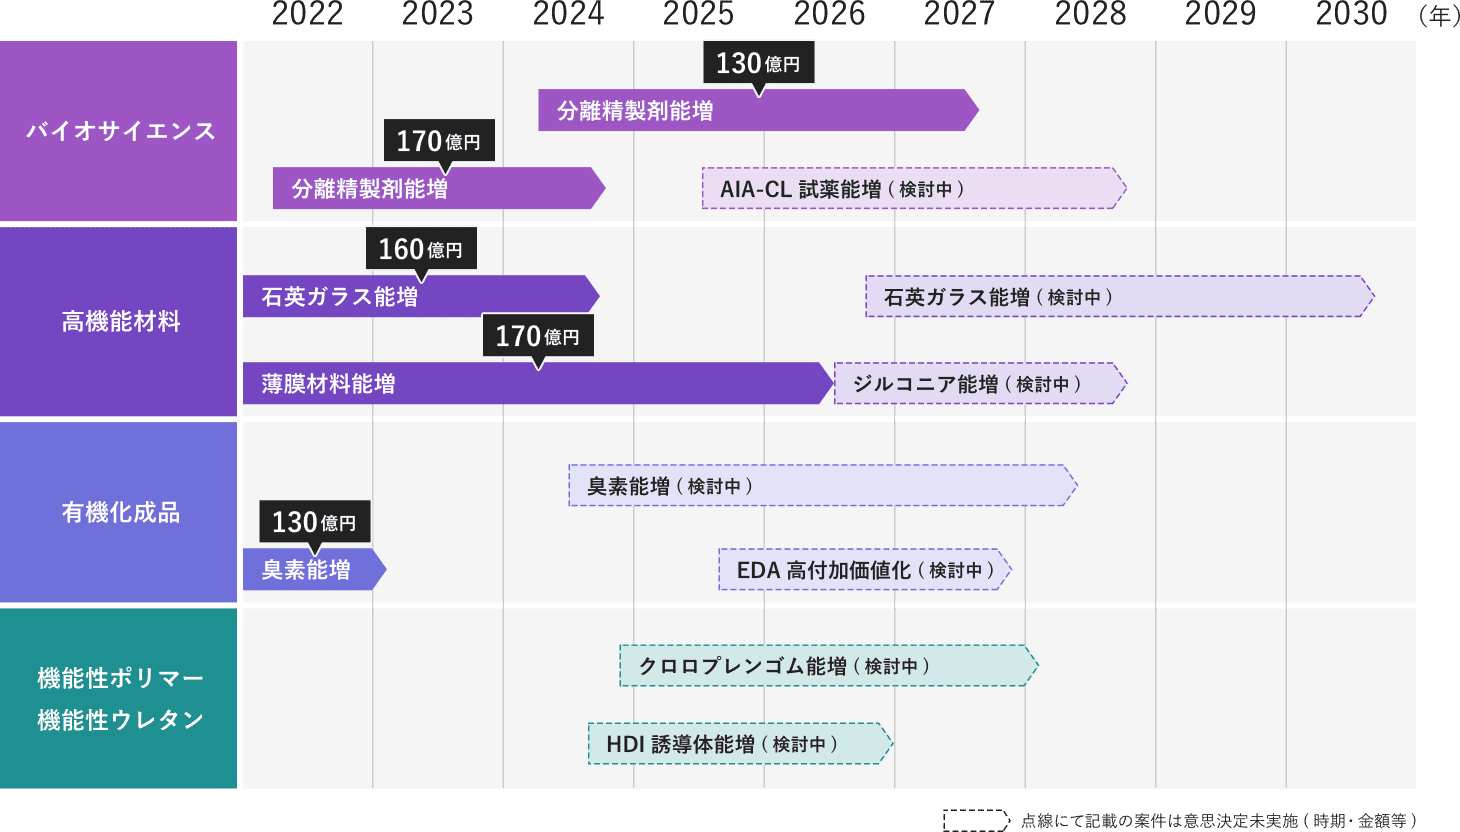
Task: Click the 2028 year label
Action: point(1090,14)
